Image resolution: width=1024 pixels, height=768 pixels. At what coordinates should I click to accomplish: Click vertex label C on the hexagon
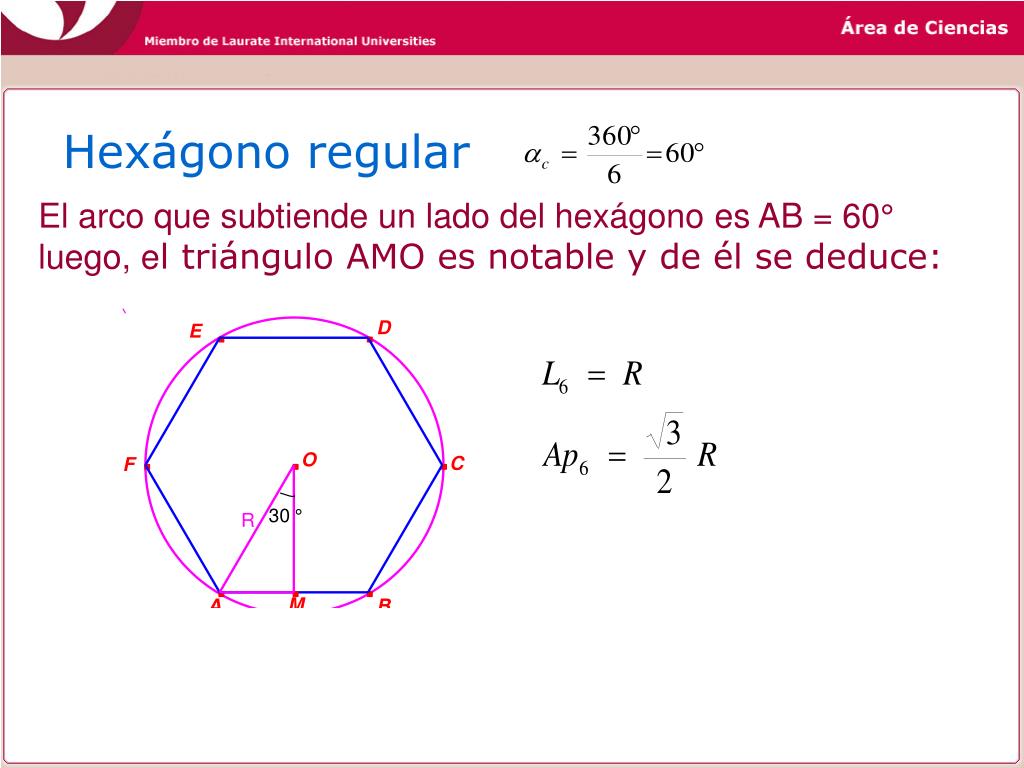click(x=457, y=464)
